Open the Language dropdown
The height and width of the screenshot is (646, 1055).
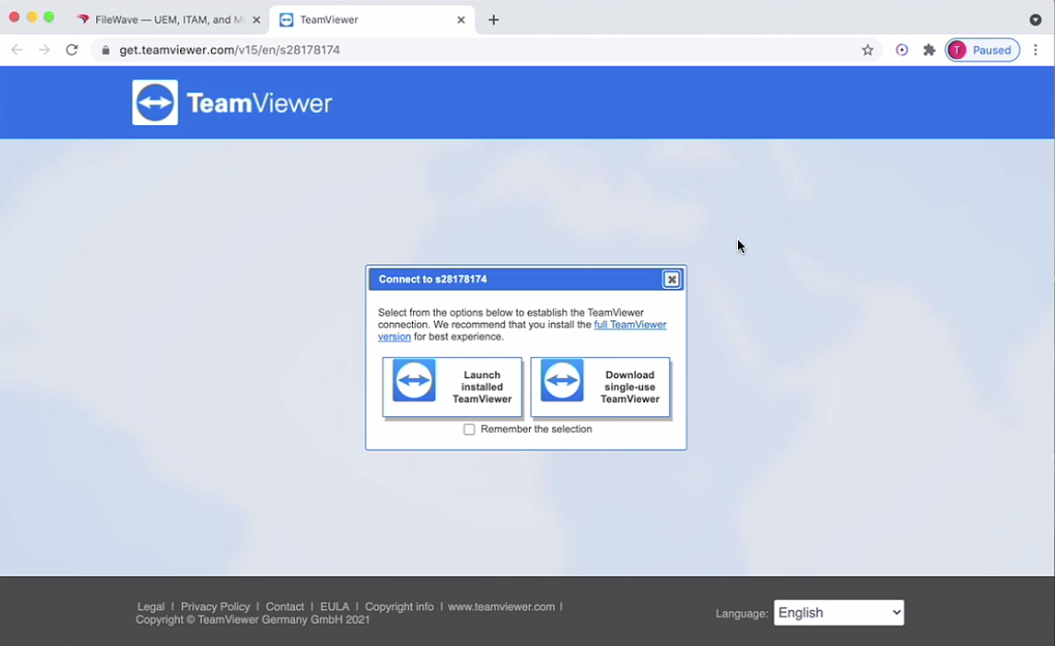point(838,612)
